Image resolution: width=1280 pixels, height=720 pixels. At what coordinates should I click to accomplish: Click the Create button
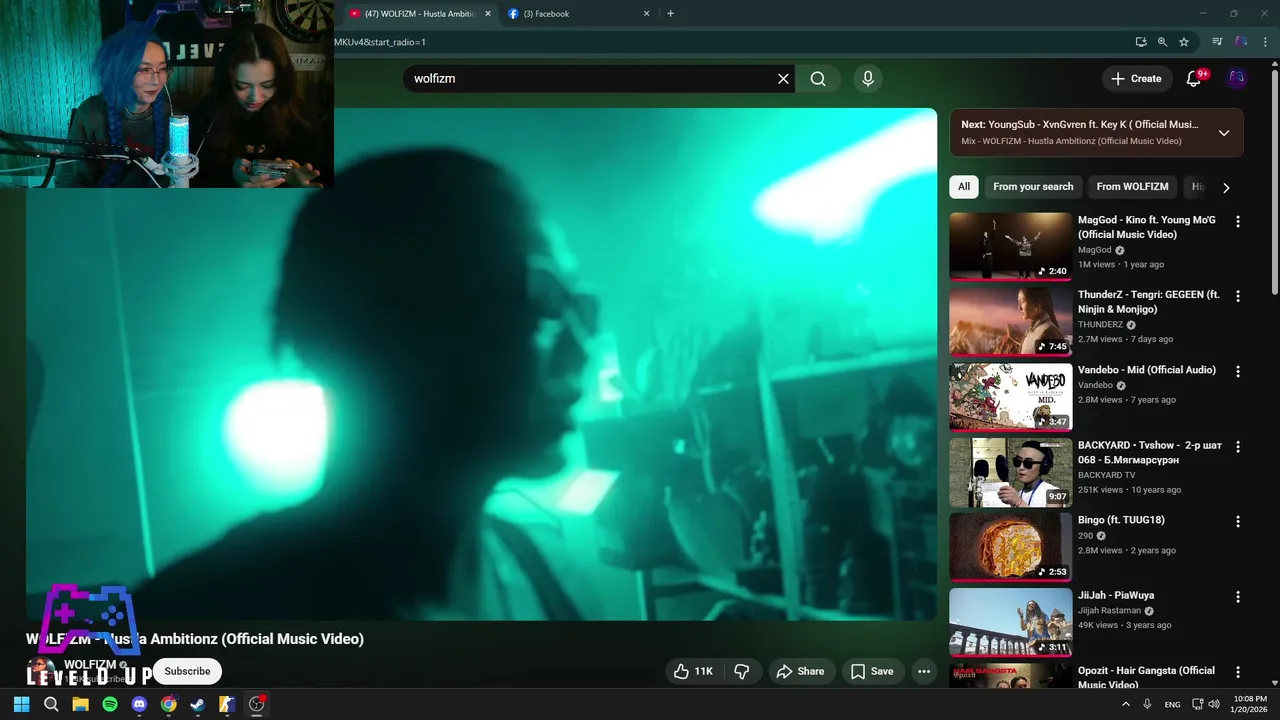pos(1136,78)
